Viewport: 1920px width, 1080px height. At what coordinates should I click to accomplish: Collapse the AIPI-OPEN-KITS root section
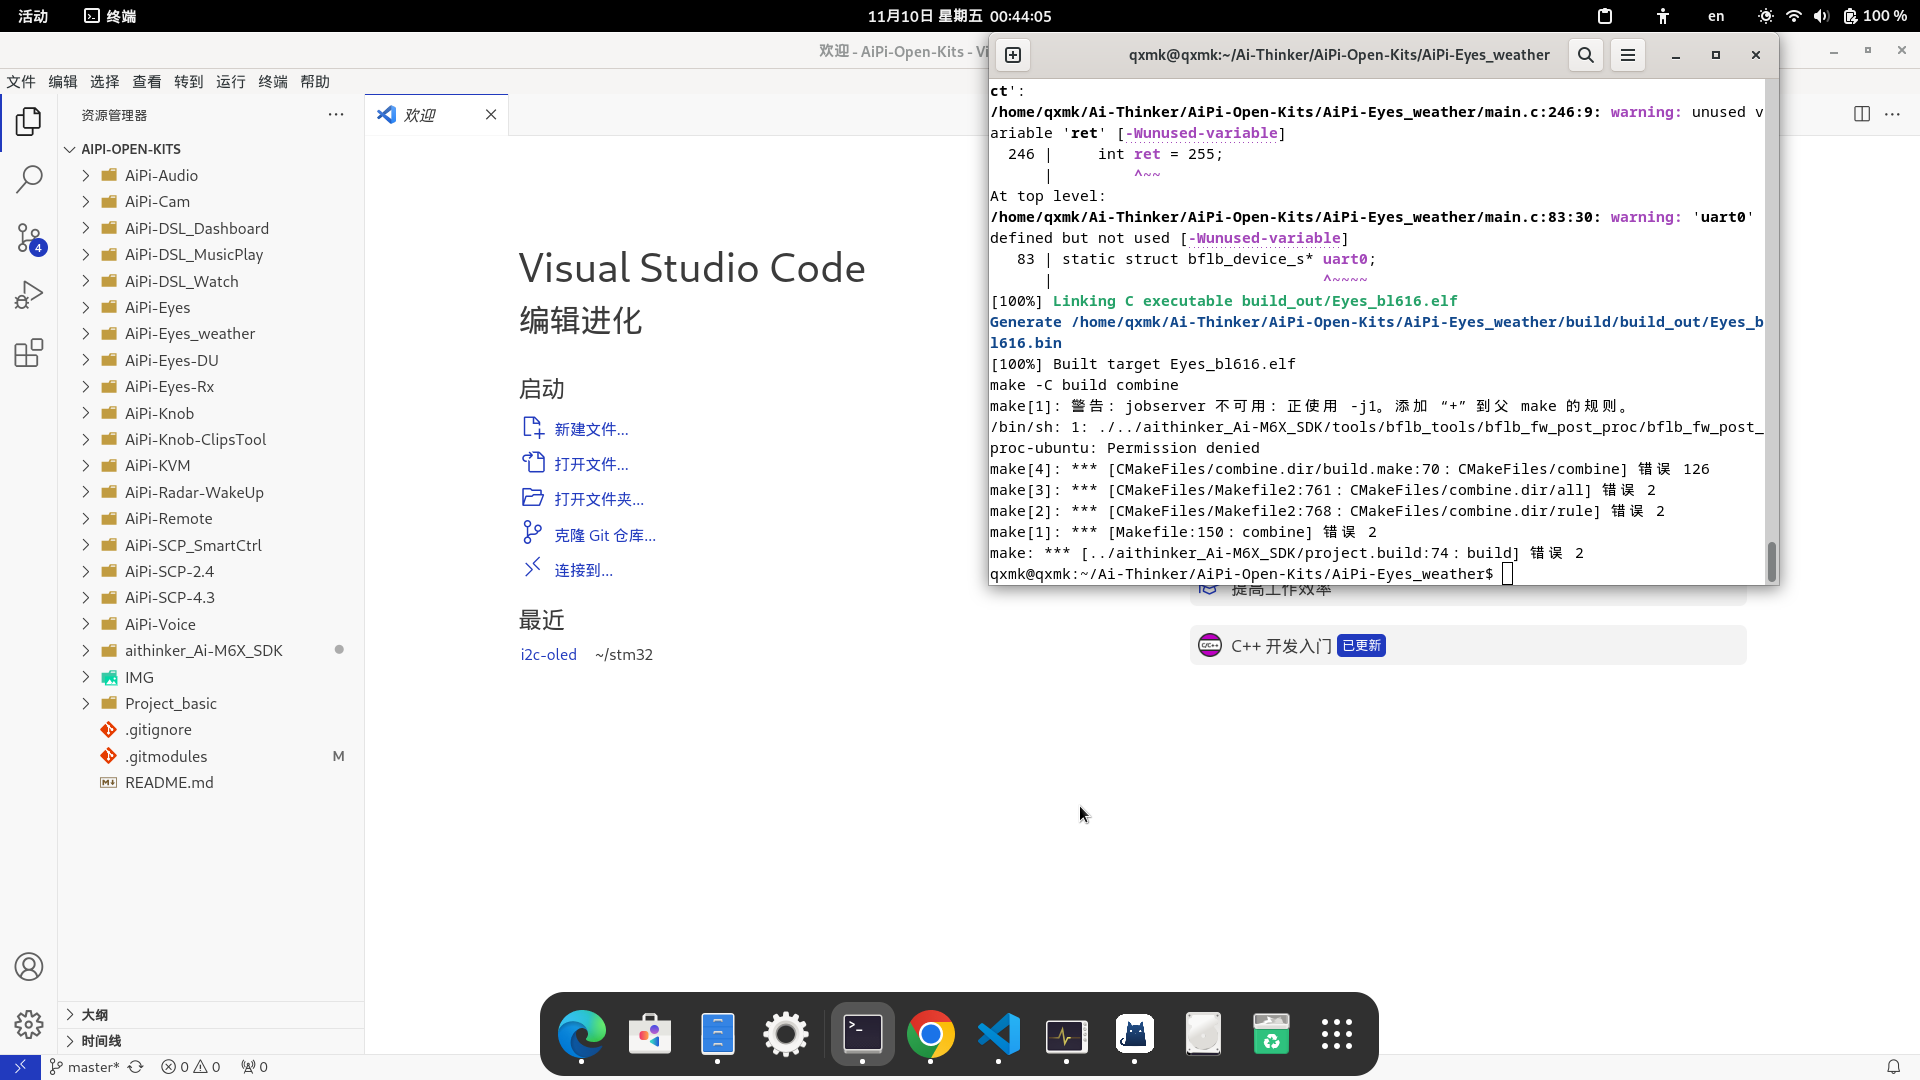click(211, 149)
